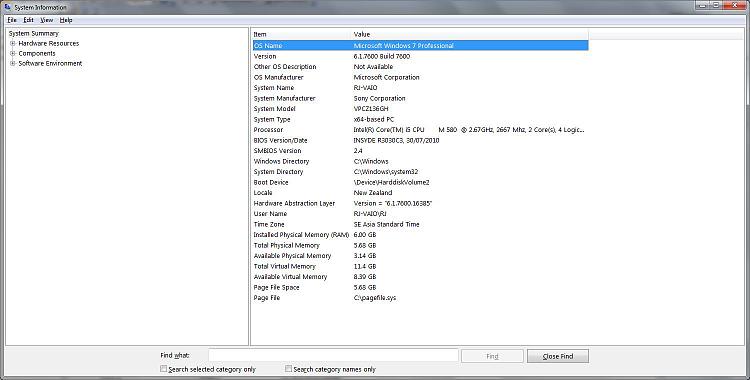The height and width of the screenshot is (380, 750).
Task: Maximize the System Information window
Action: [x=716, y=5]
